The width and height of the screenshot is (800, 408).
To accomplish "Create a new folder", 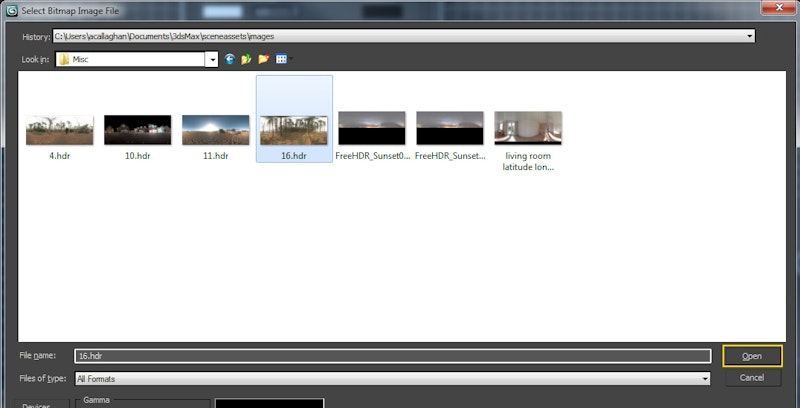I will 264,59.
